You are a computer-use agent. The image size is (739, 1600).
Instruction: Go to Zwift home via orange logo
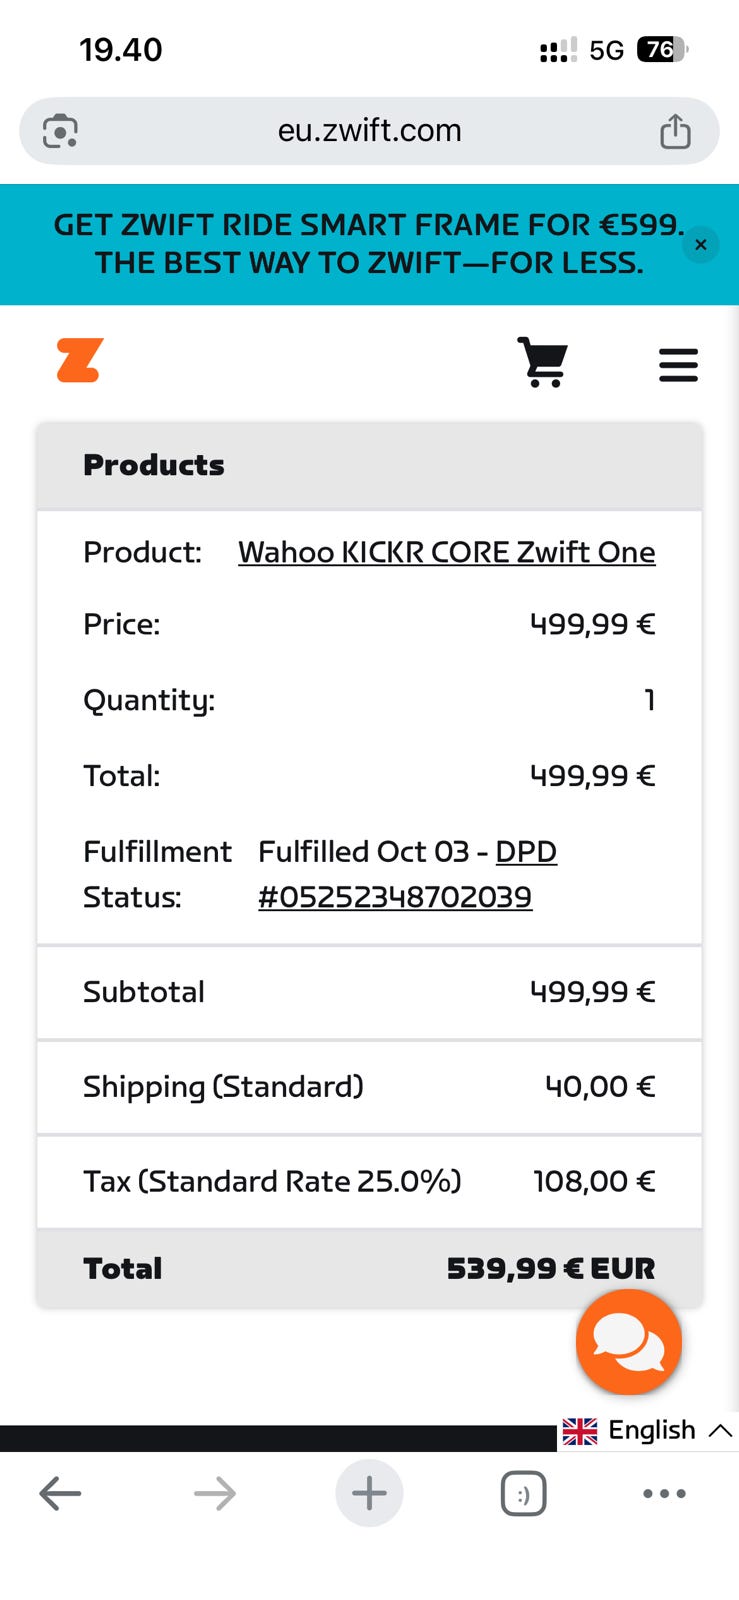point(80,361)
